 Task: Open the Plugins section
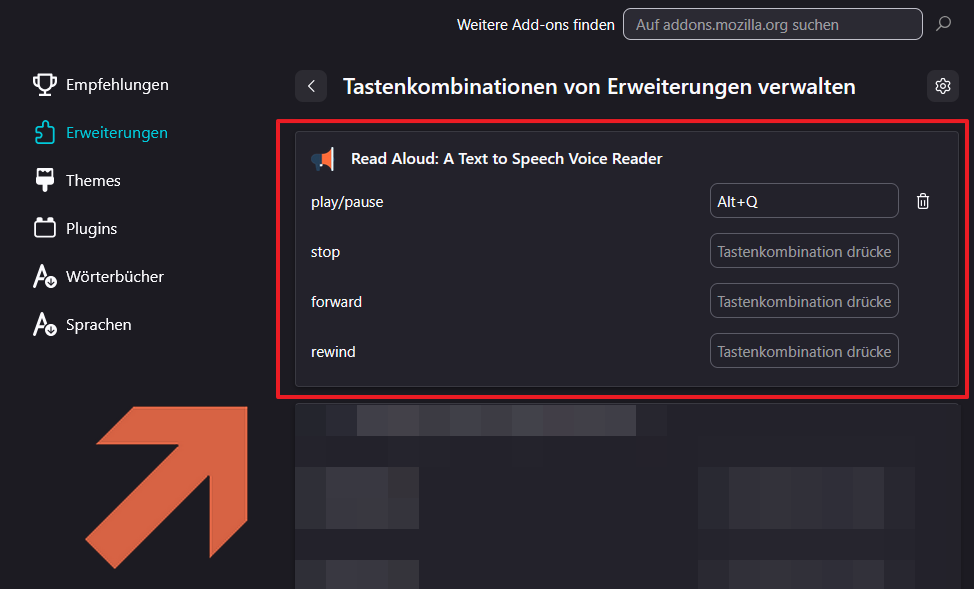pos(76,228)
